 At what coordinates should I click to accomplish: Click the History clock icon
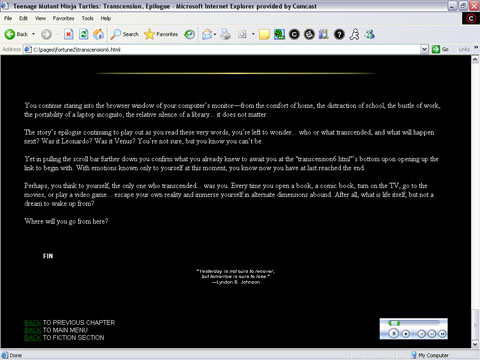tap(190, 34)
